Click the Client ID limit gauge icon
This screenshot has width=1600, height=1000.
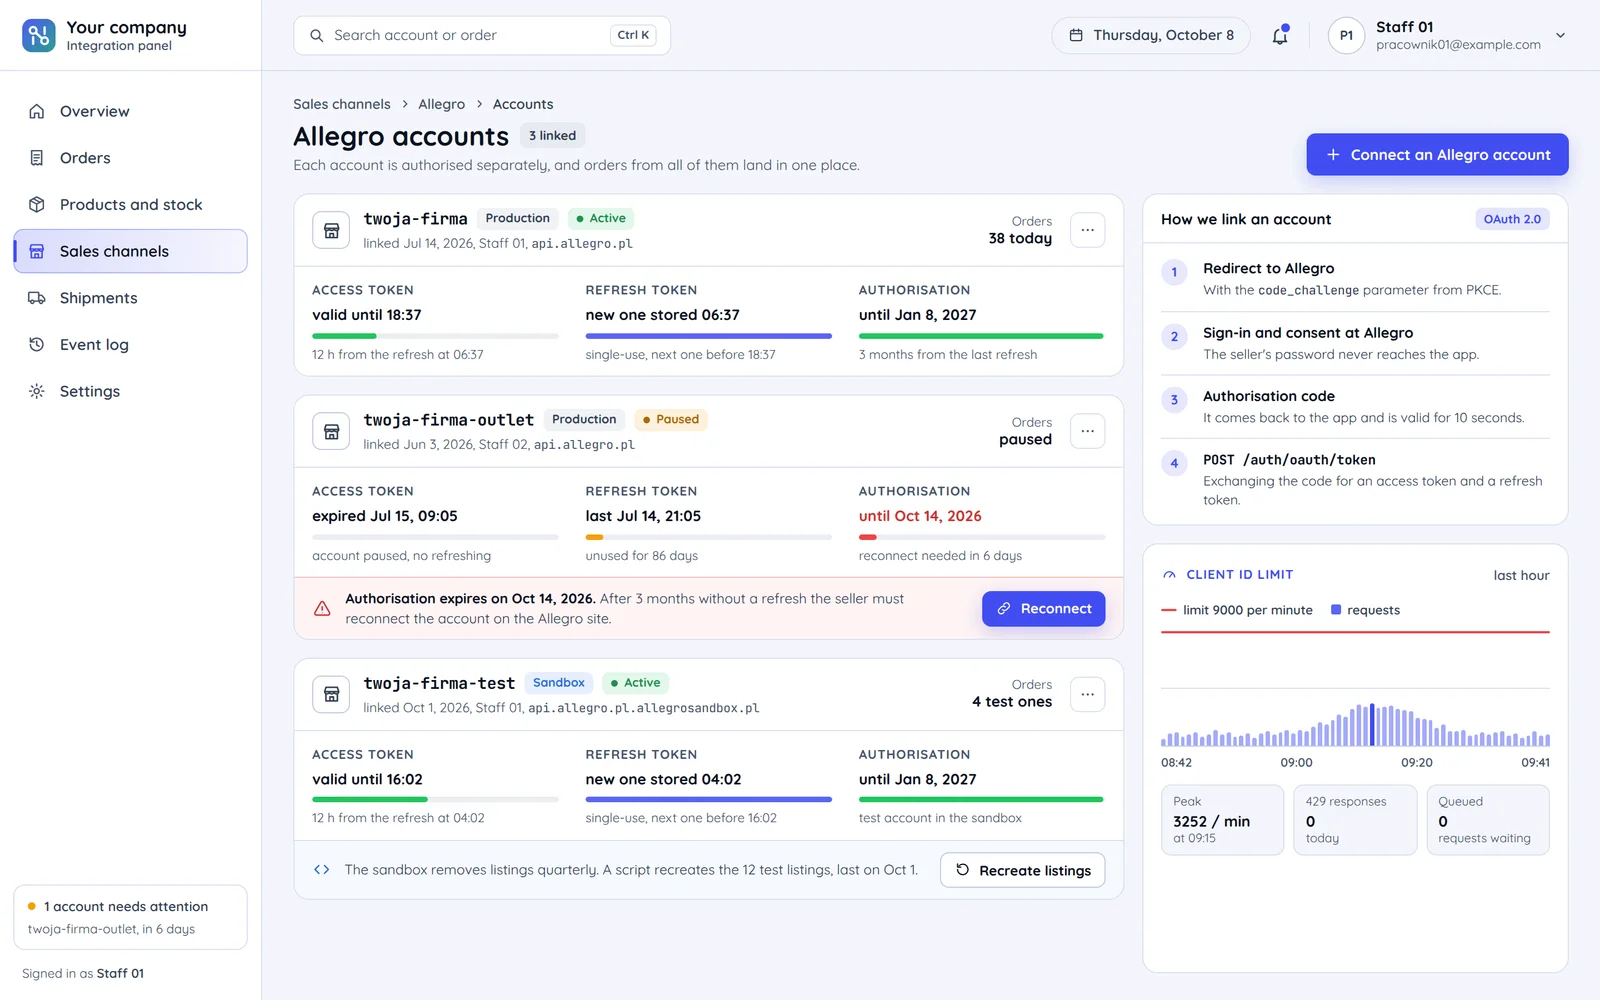click(x=1169, y=575)
